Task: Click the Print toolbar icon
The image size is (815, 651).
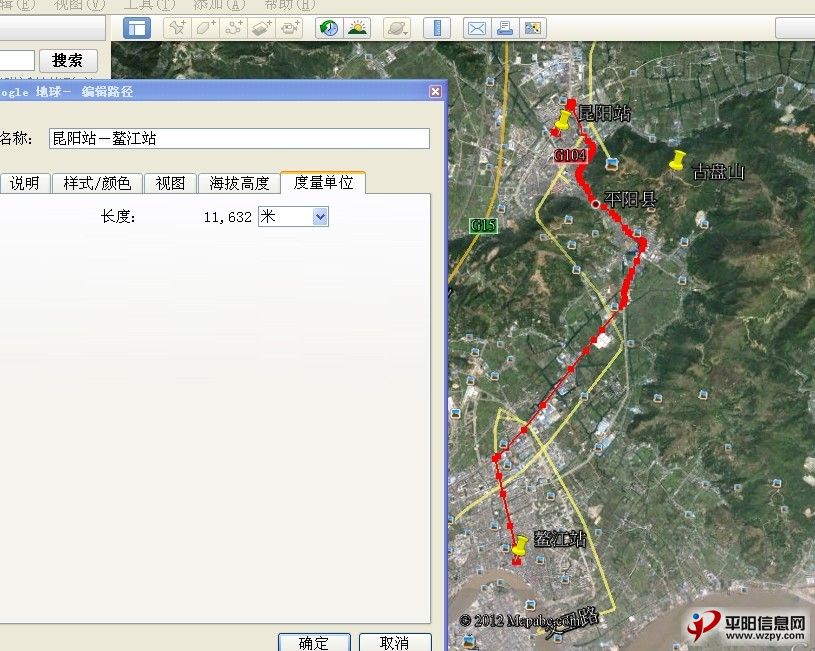Action: pos(505,28)
